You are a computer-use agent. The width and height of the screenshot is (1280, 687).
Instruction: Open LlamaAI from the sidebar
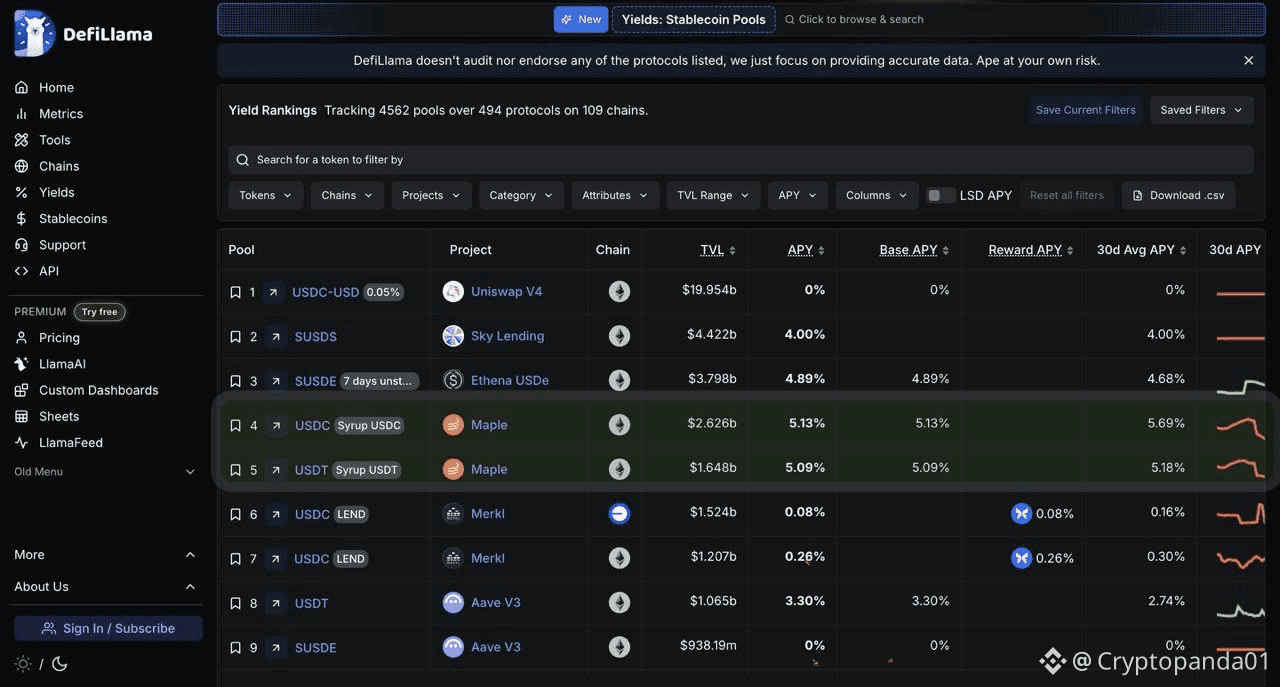point(62,364)
